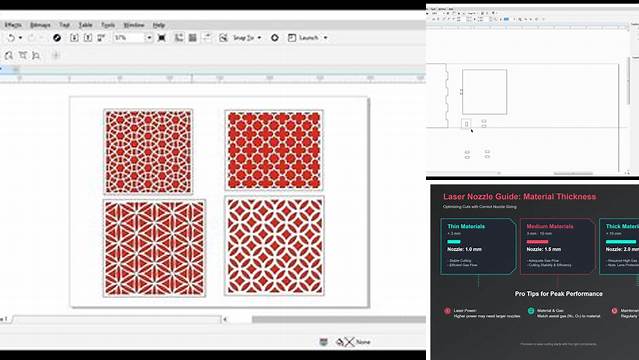The height and width of the screenshot is (360, 639).
Task: Open the Snap To dropdown
Action: (259, 38)
